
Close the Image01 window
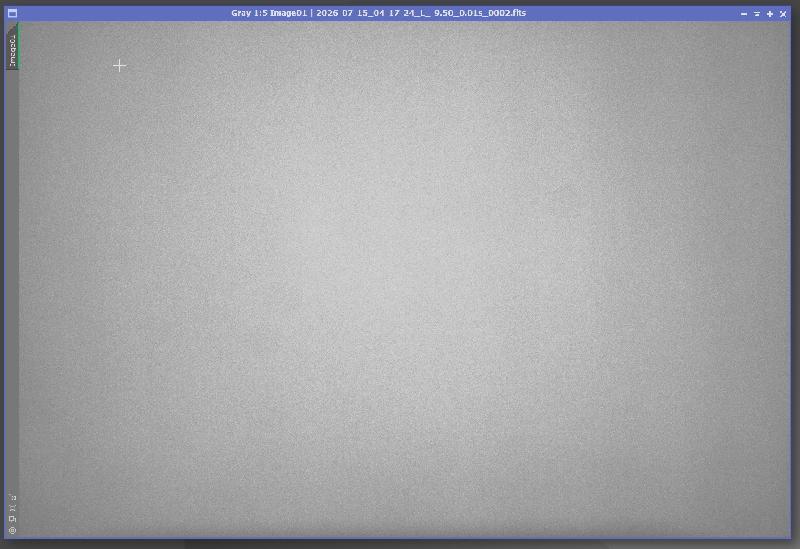(783, 14)
